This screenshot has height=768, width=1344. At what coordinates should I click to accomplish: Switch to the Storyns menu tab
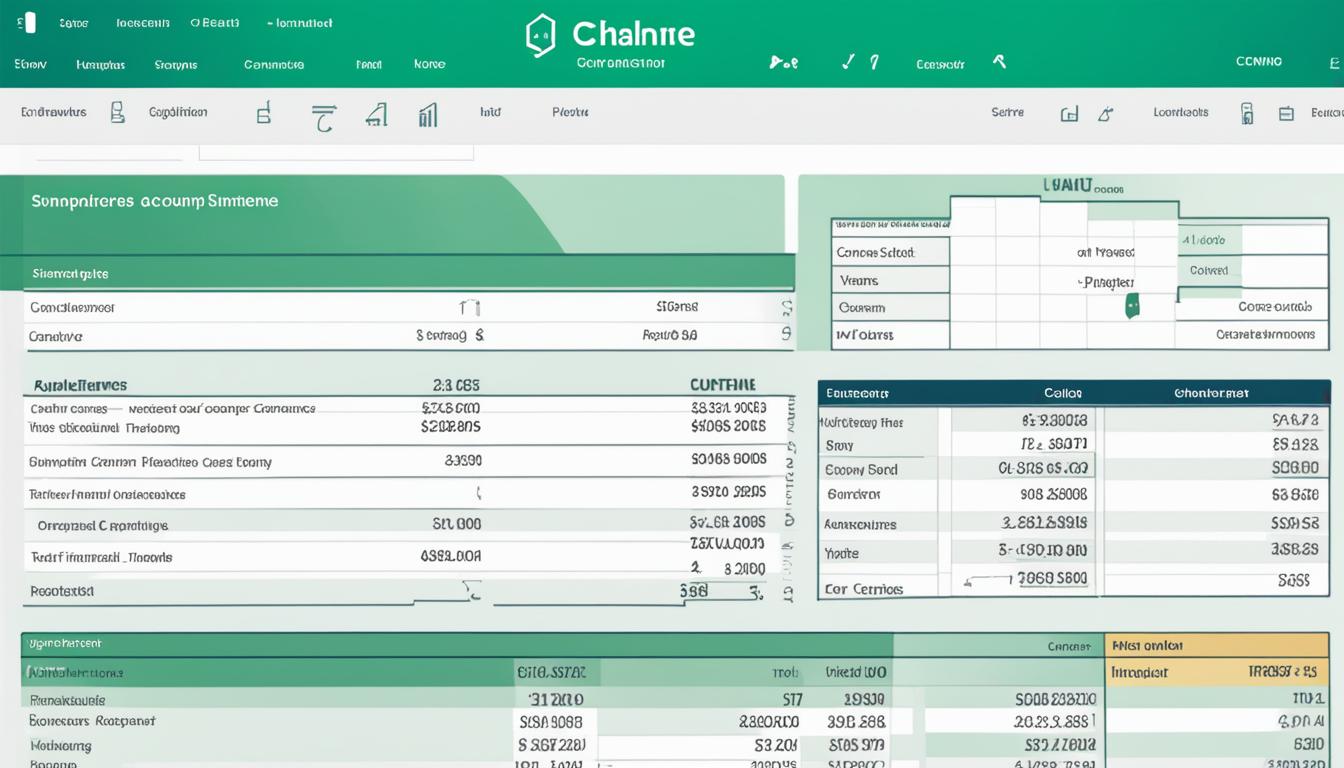tap(176, 63)
